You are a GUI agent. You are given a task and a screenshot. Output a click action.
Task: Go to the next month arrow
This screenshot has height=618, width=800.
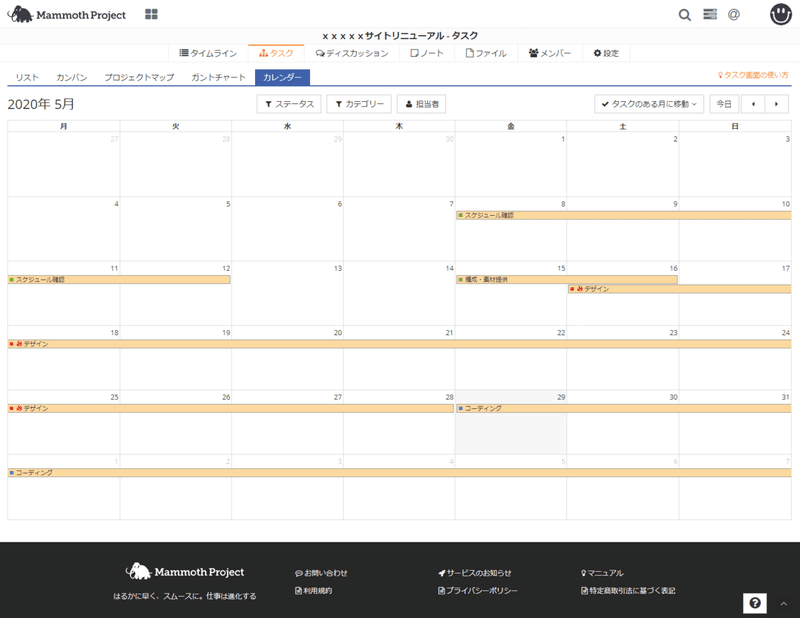click(x=777, y=104)
